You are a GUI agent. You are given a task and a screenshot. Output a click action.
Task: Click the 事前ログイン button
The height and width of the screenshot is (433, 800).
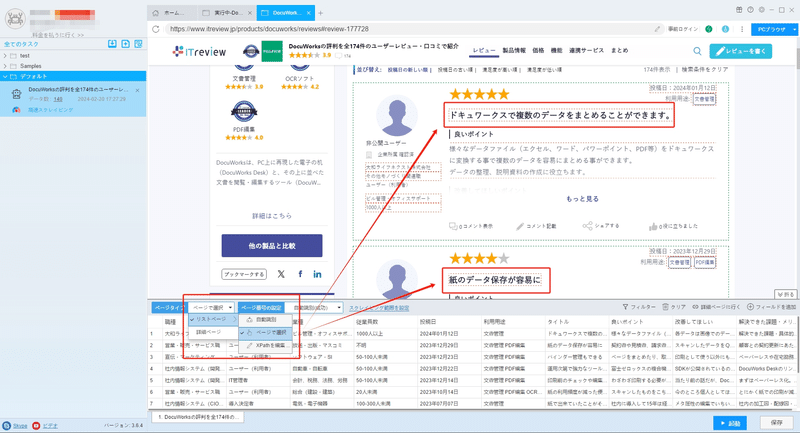[683, 29]
